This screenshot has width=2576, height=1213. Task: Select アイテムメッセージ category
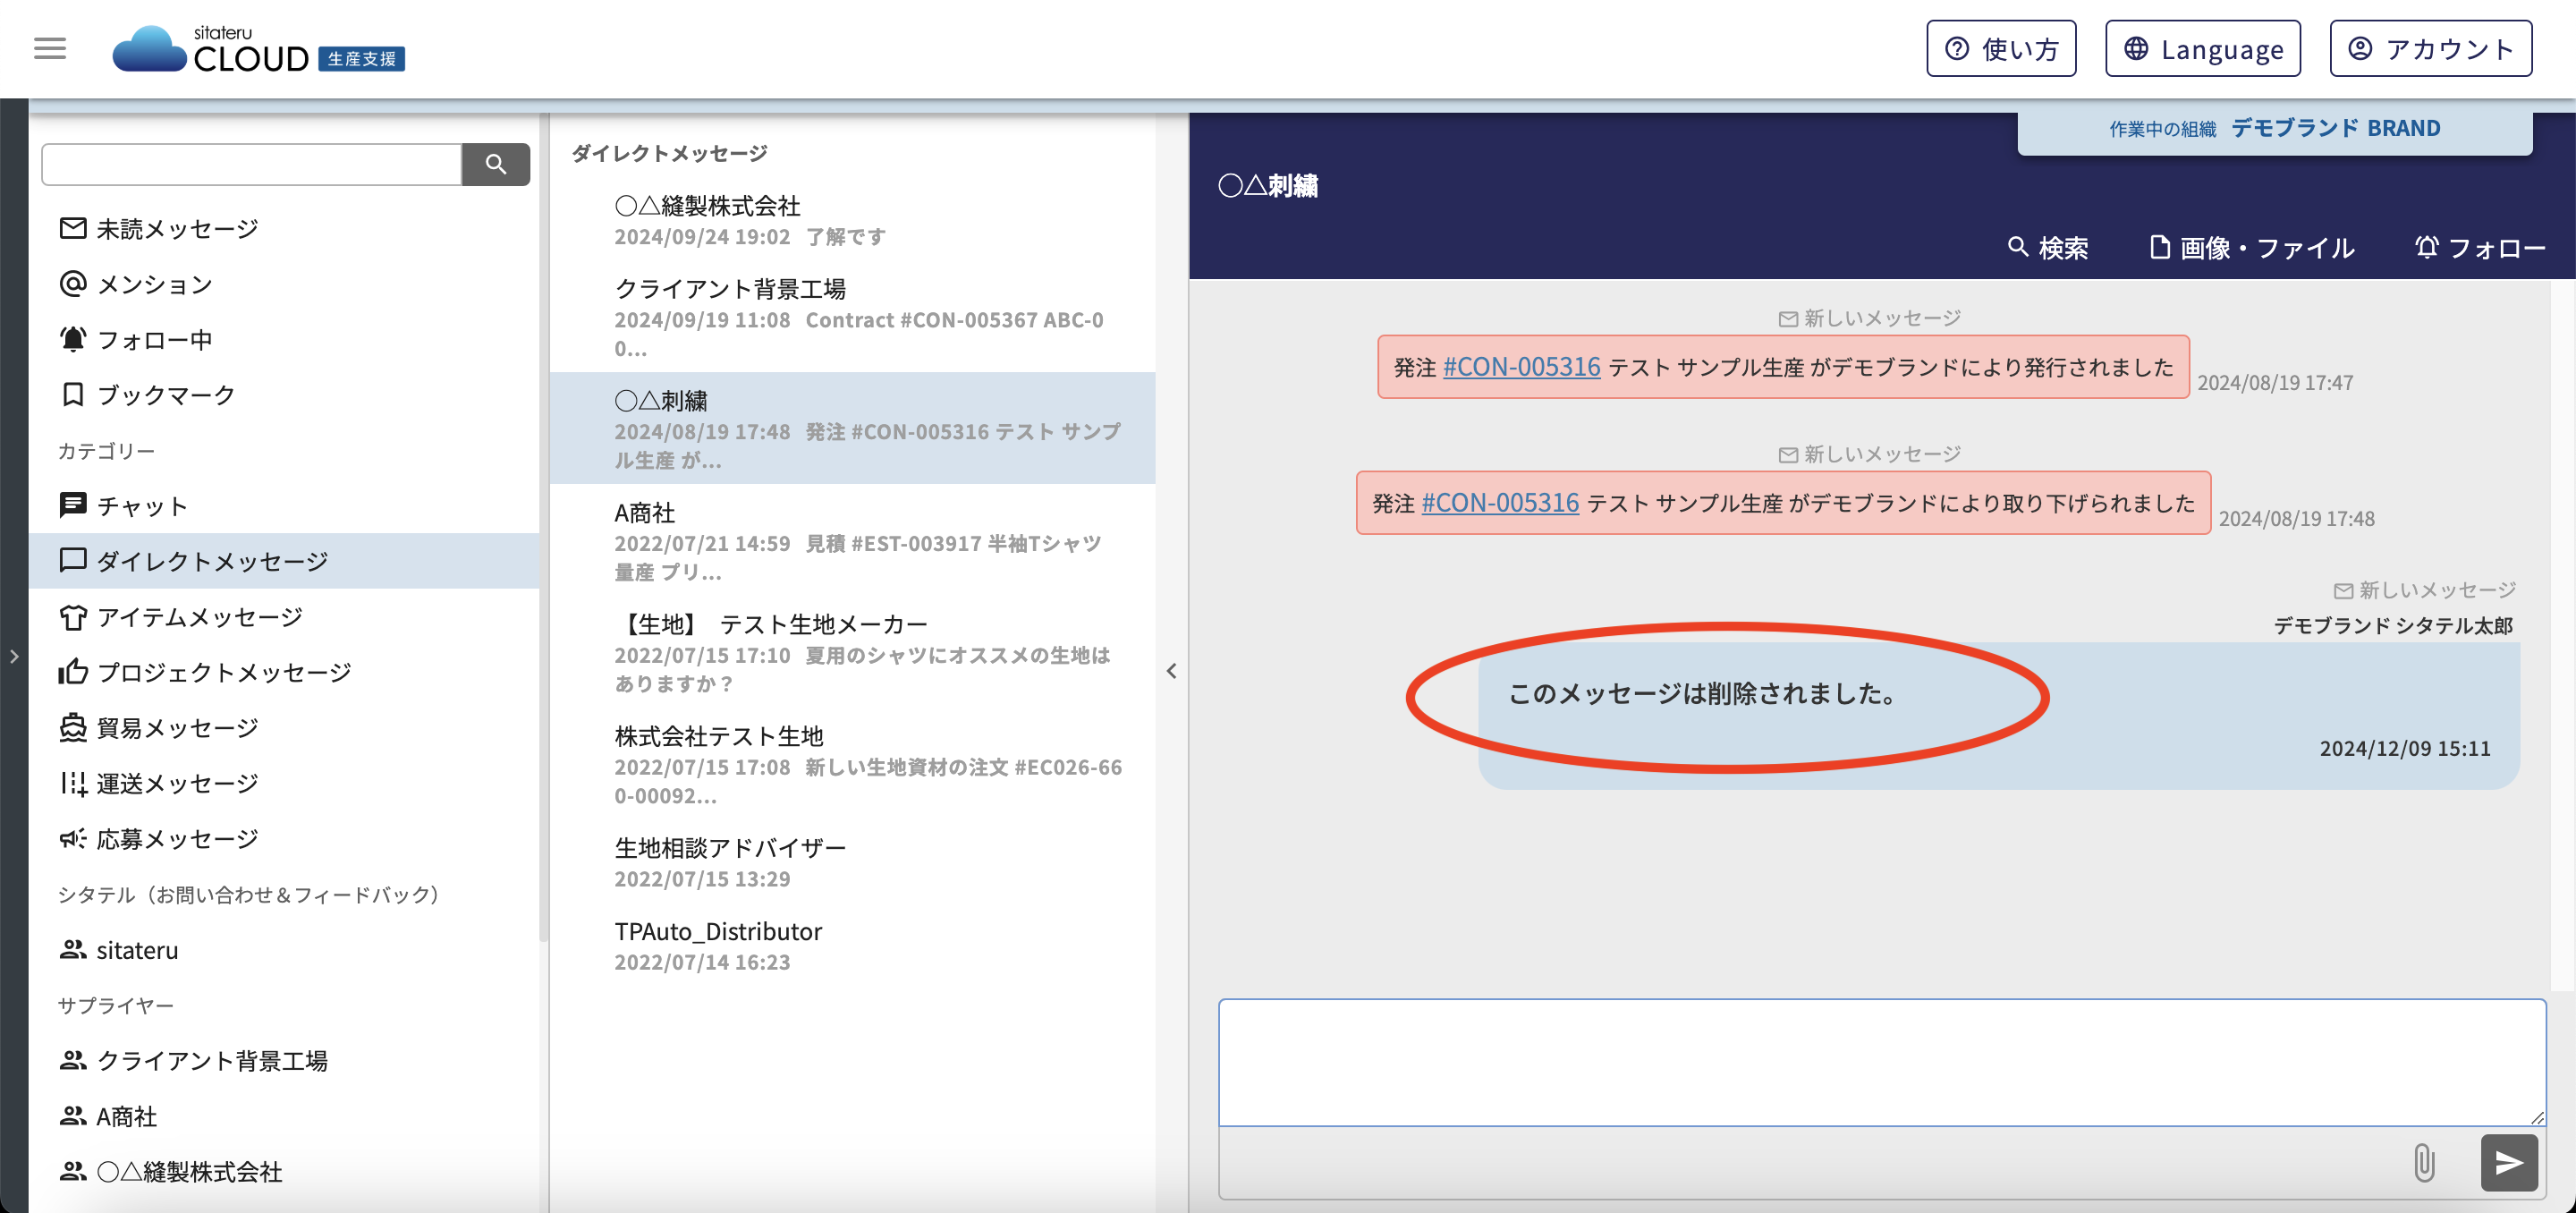(x=283, y=617)
